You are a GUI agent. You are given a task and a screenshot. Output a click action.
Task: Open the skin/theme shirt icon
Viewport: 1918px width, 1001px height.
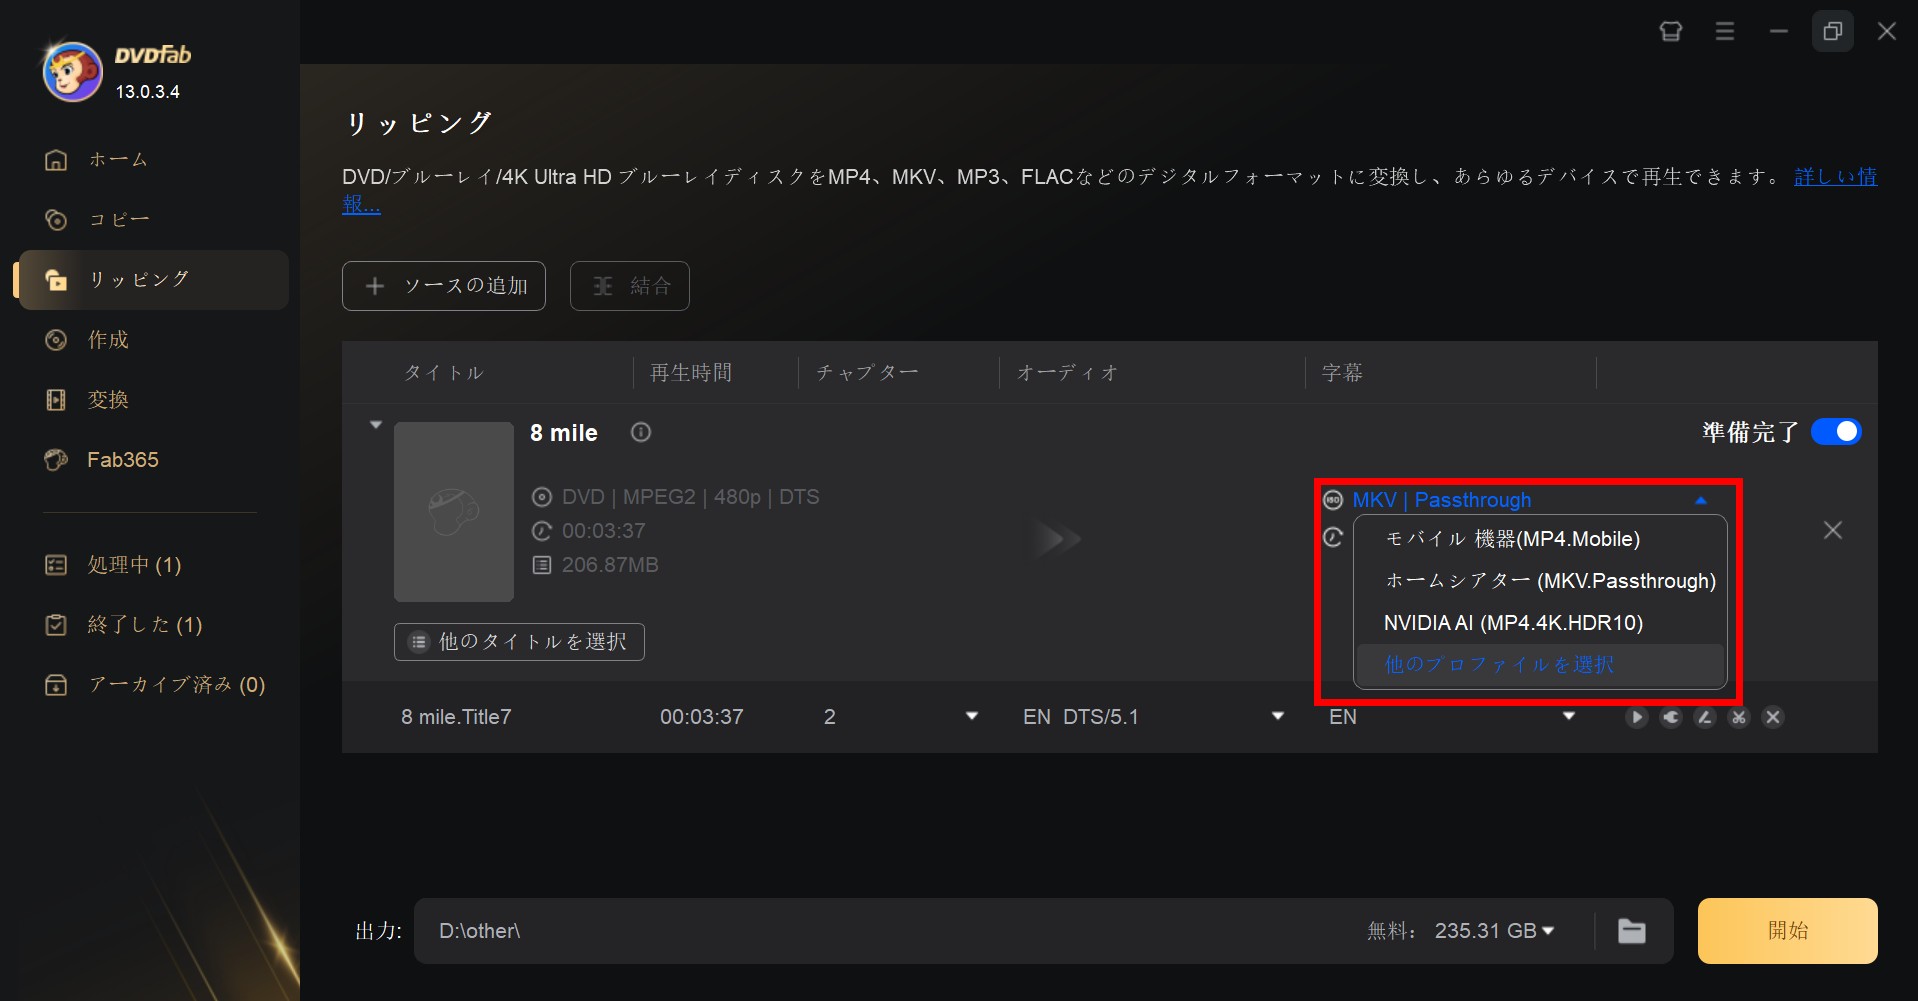pyautogui.click(x=1671, y=32)
